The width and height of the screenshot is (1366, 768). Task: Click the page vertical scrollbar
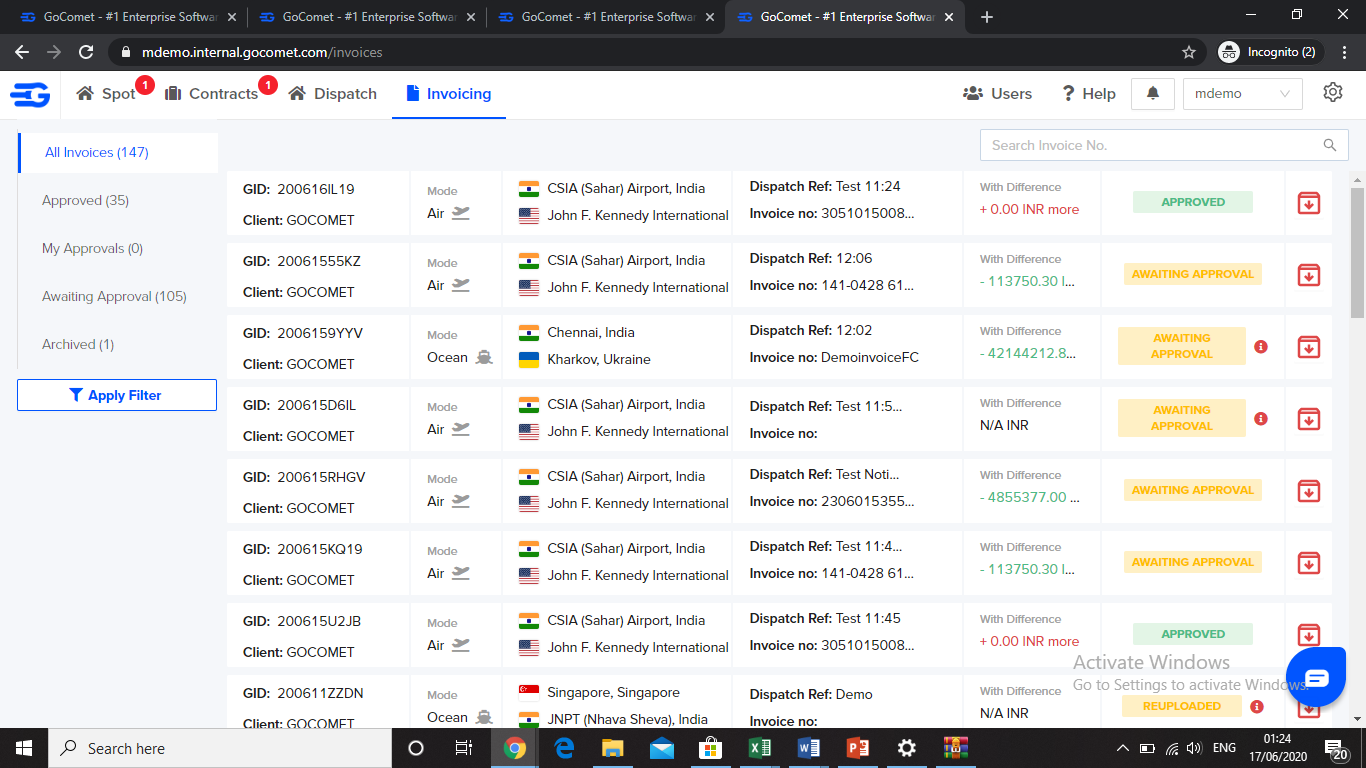pyautogui.click(x=1357, y=253)
